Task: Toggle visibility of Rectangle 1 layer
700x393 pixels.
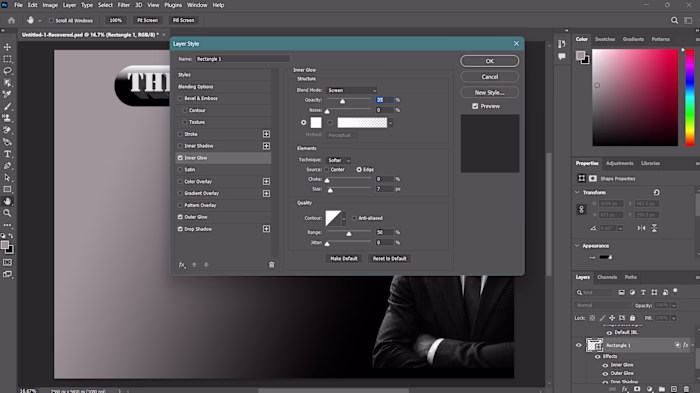Action: click(579, 345)
